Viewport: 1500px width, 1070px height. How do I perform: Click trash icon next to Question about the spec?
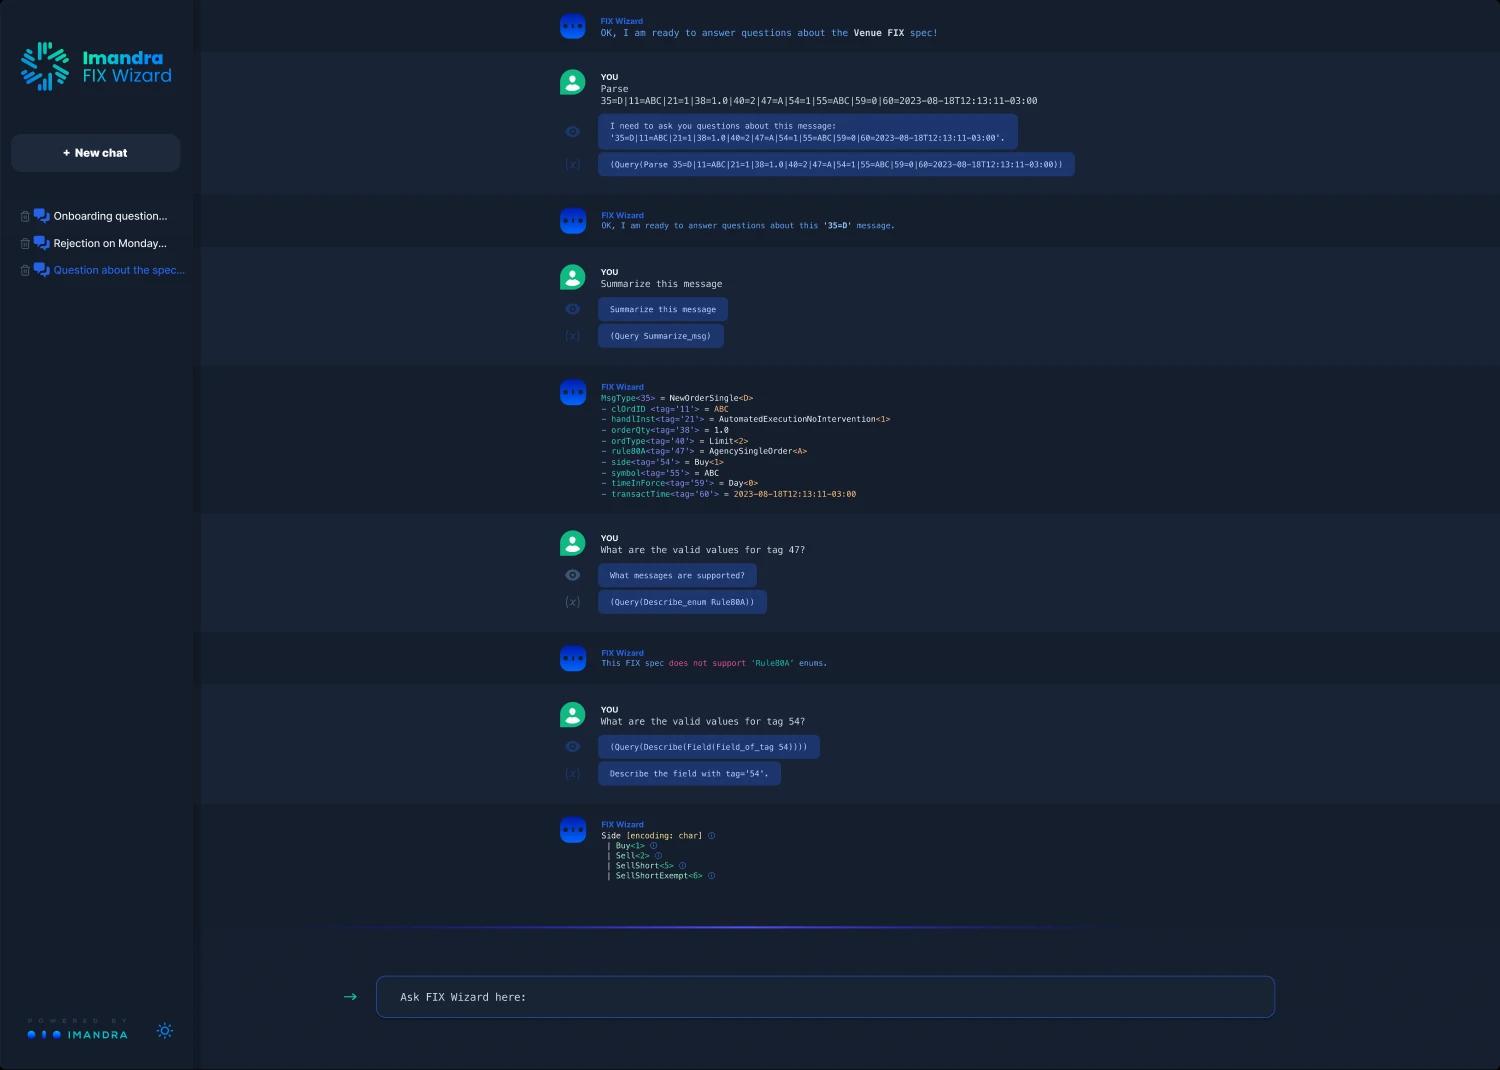25,270
